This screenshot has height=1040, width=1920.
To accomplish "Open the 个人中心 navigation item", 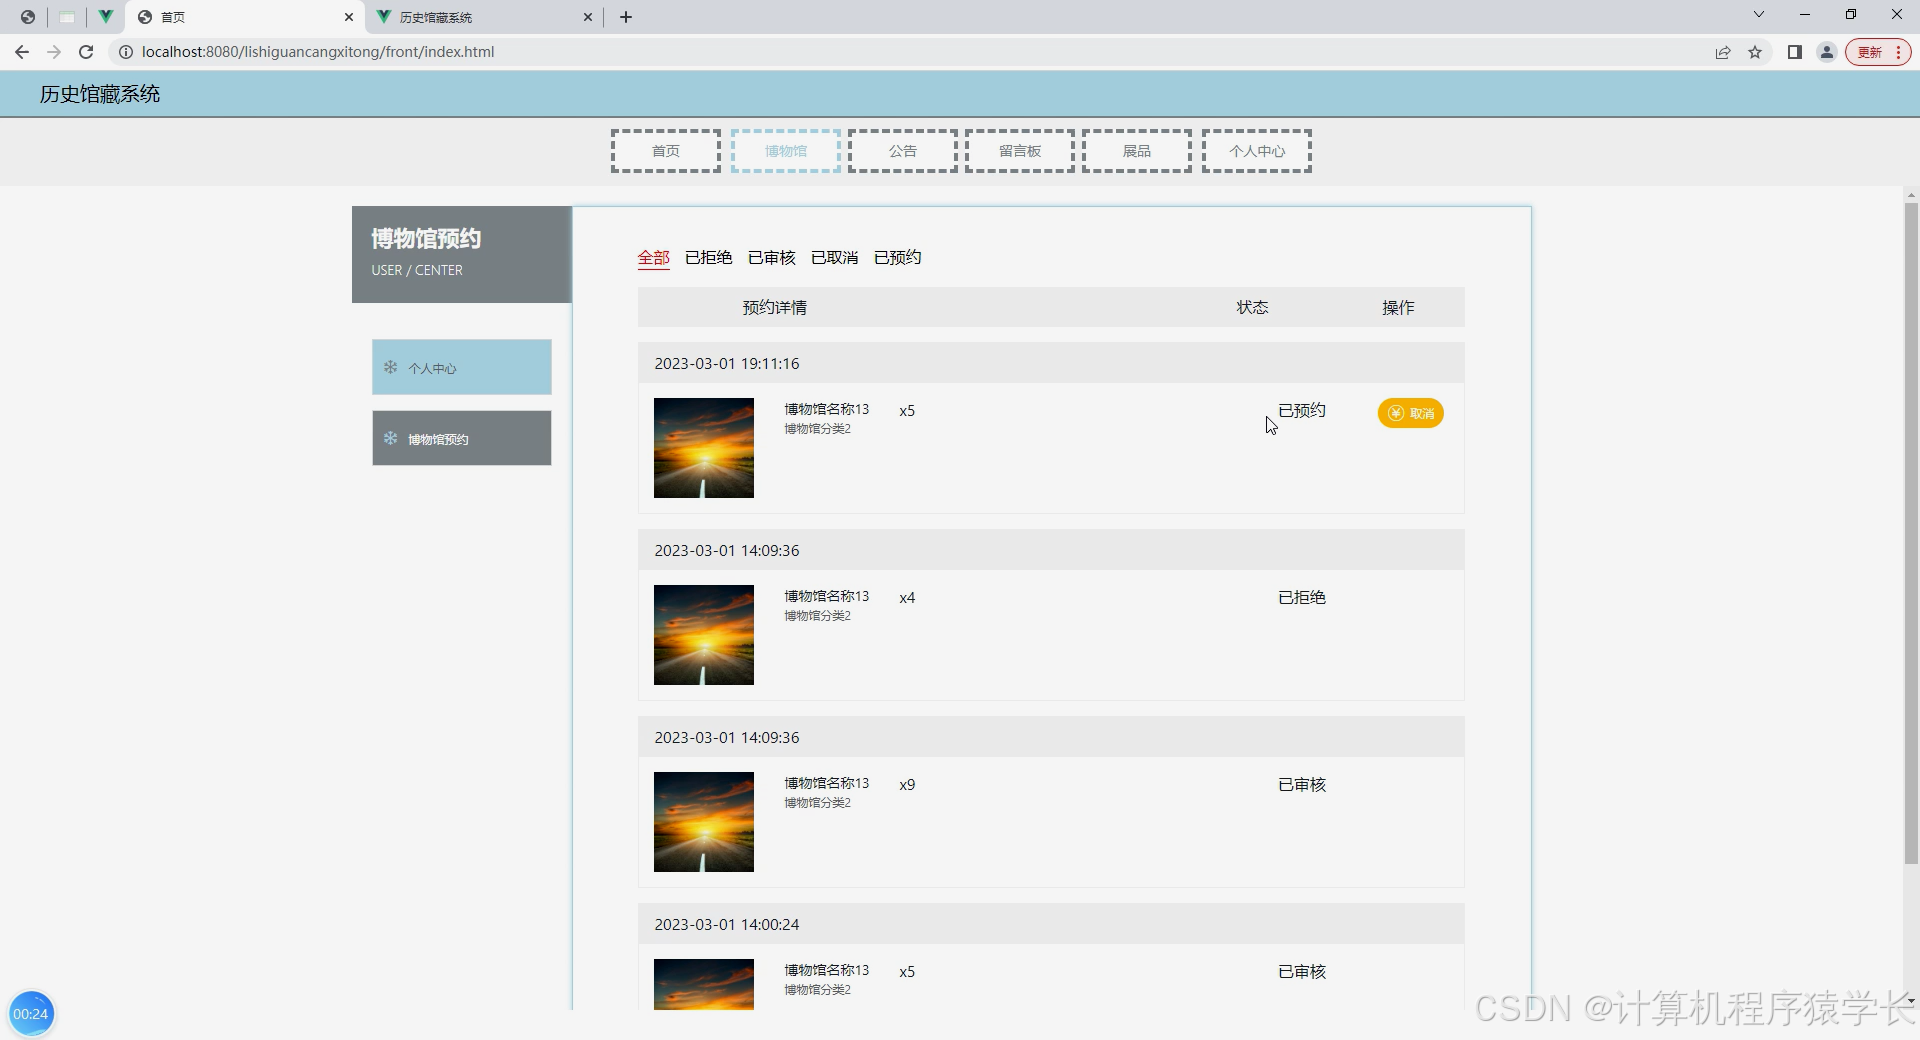I will pyautogui.click(x=1257, y=151).
